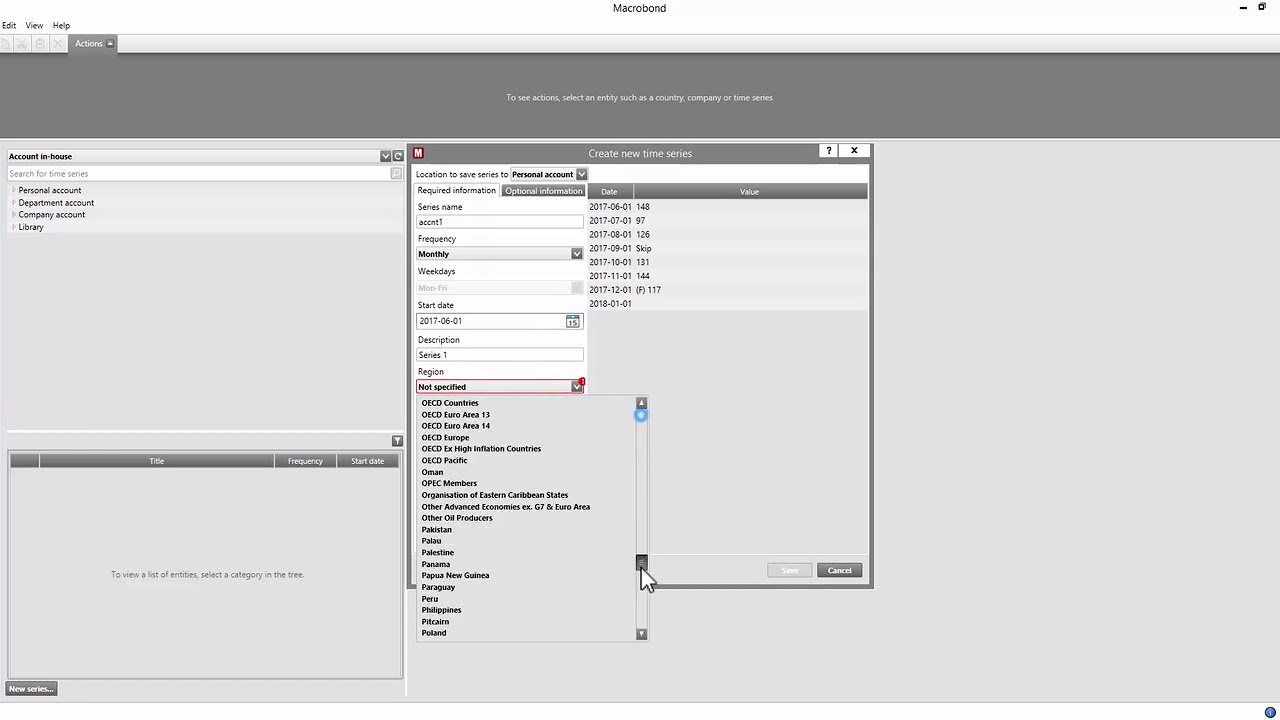
Task: Open the View menu
Action: tap(34, 25)
